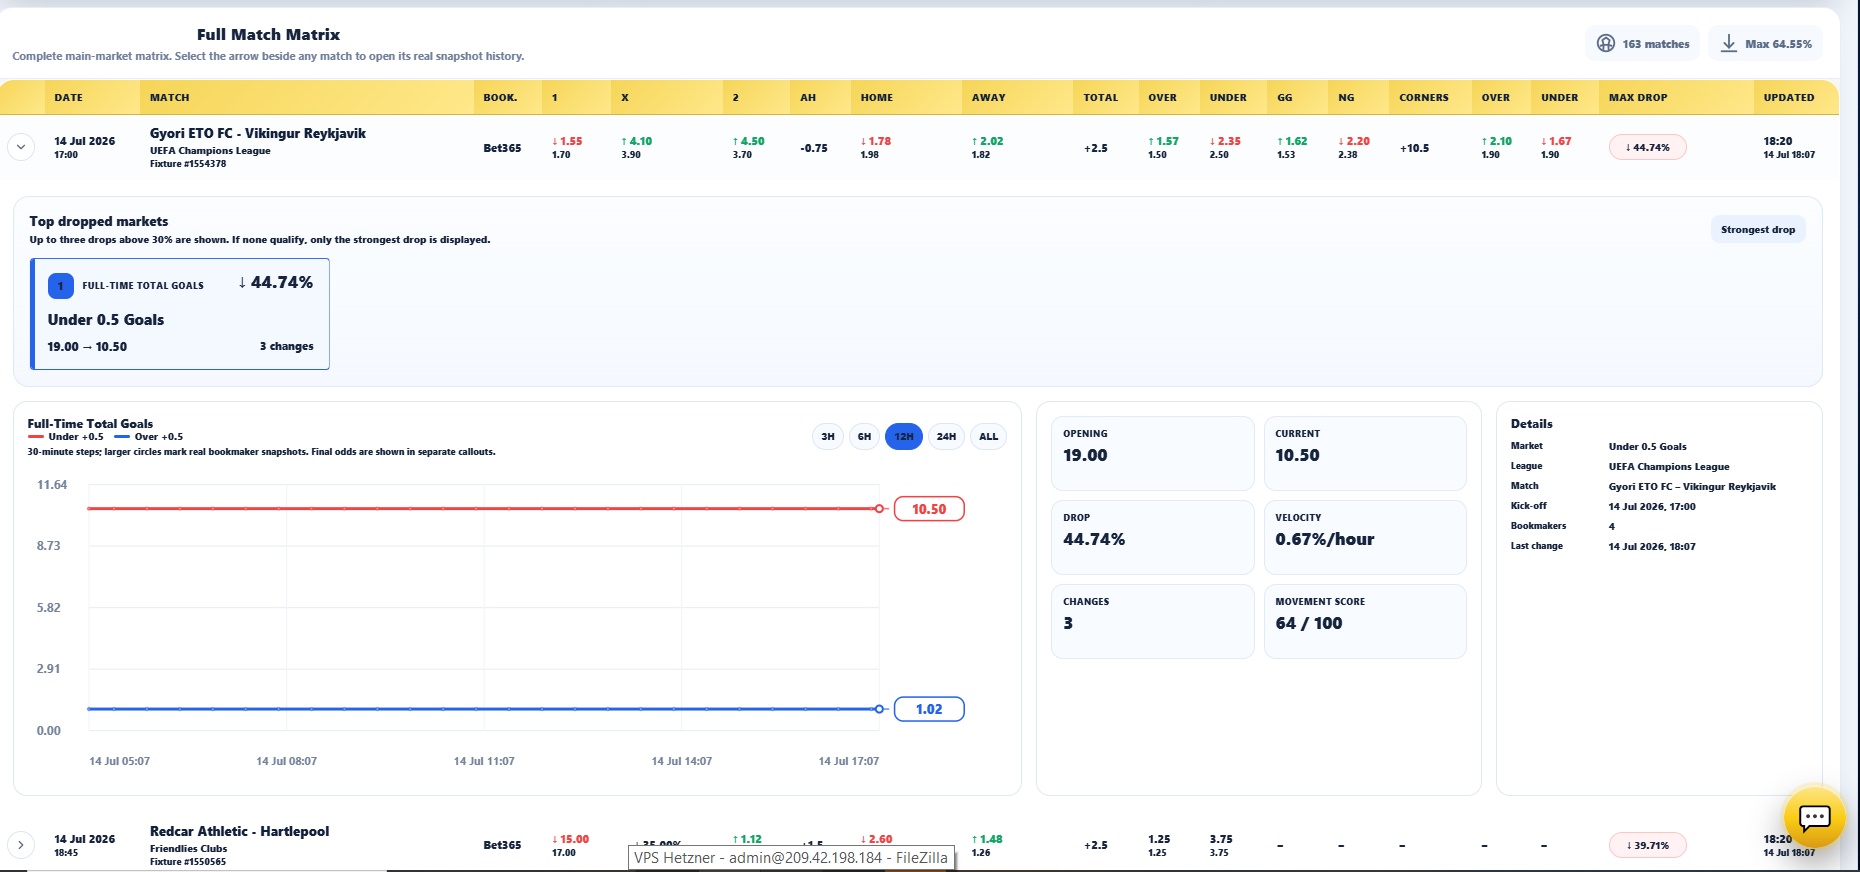The width and height of the screenshot is (1860, 872).
Task: Click the CHANGES 3 stat card
Action: pos(1152,621)
